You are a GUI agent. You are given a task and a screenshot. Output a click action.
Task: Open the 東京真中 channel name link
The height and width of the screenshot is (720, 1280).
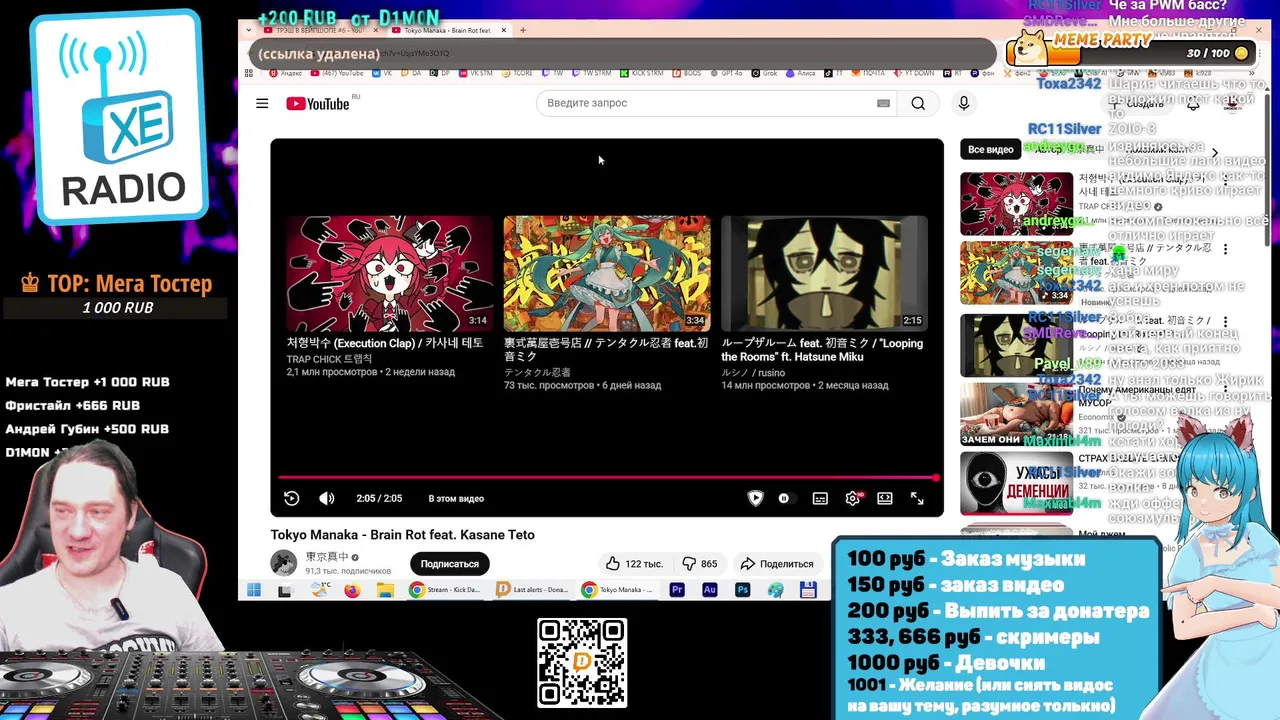pos(327,557)
